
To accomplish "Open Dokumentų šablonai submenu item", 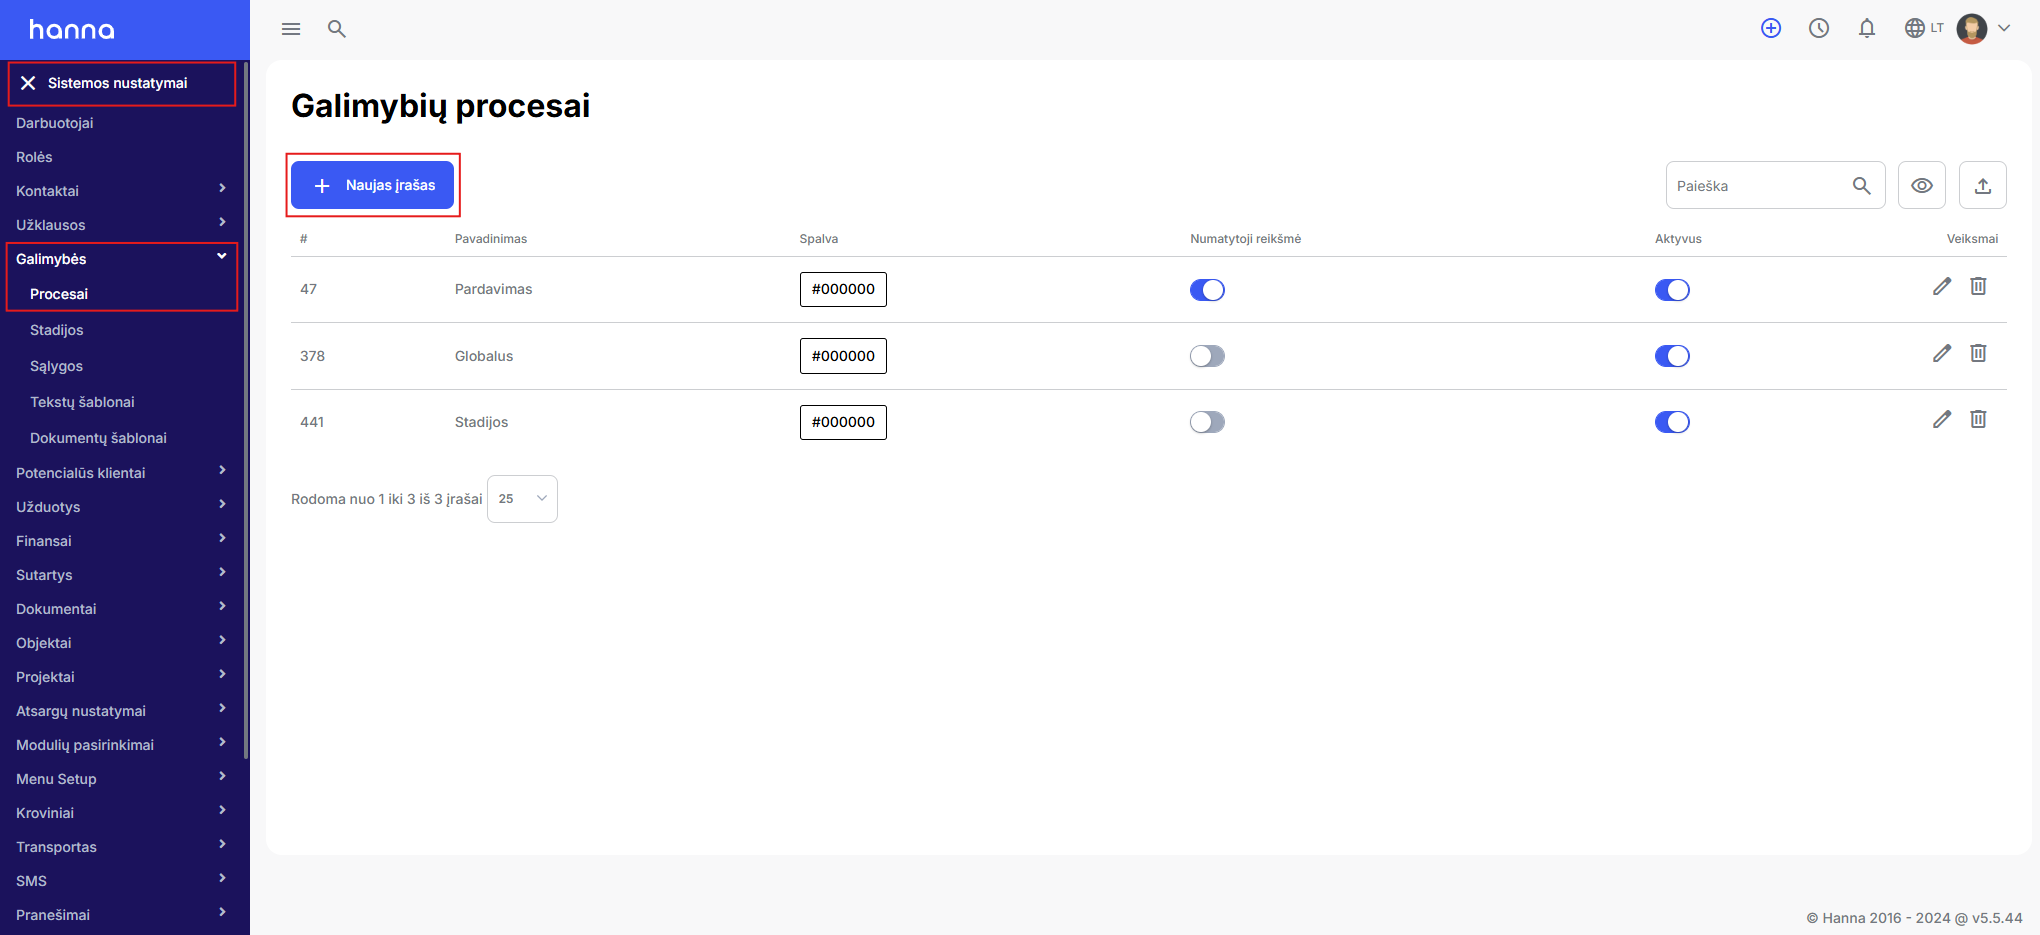I will click(x=98, y=438).
